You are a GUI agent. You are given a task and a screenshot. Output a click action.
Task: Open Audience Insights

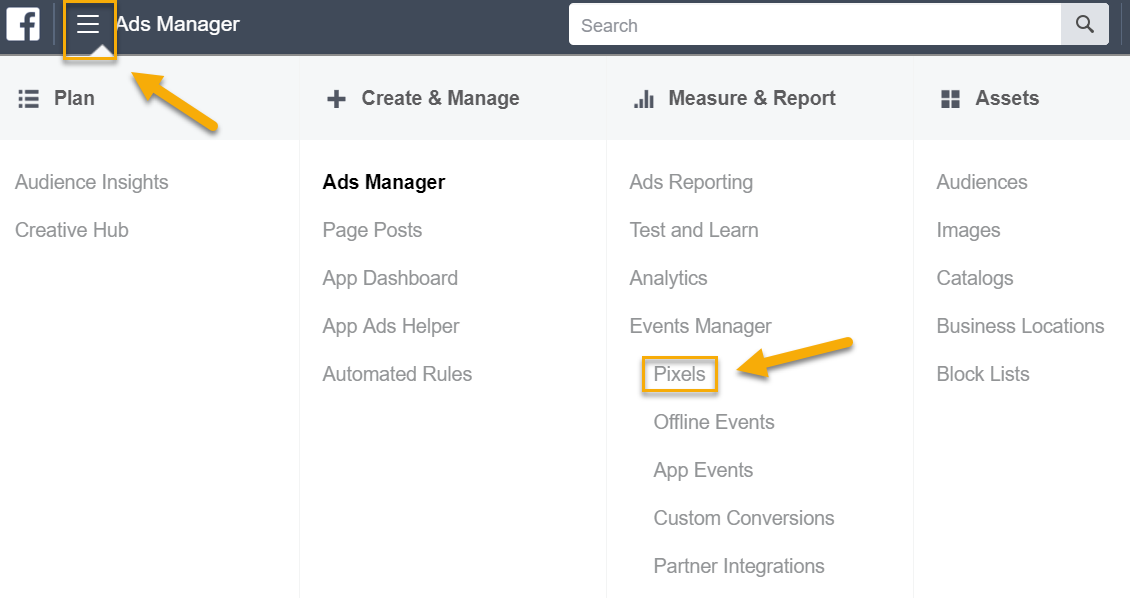(x=92, y=182)
